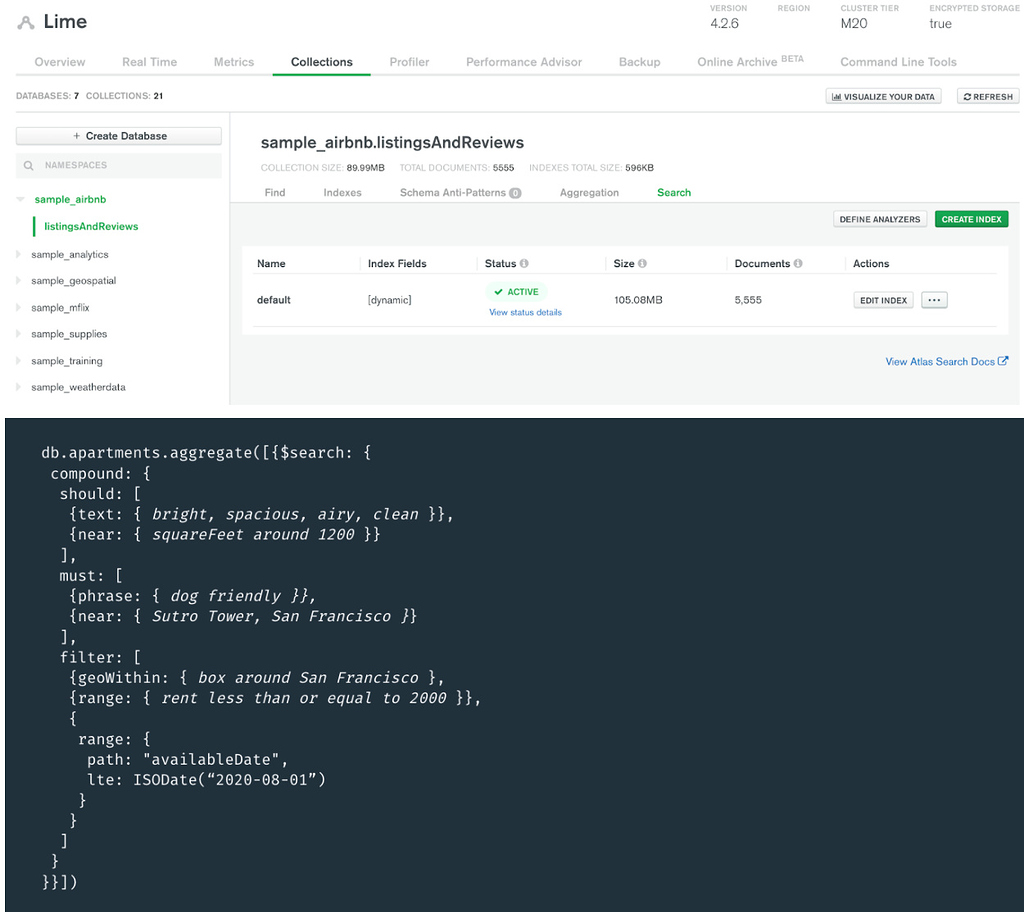This screenshot has width=1024, height=912.
Task: Click the Documents column info icon
Action: [798, 264]
